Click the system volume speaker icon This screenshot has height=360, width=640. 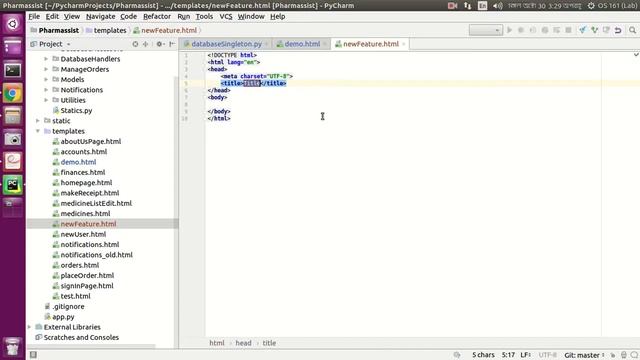(x=497, y=6)
